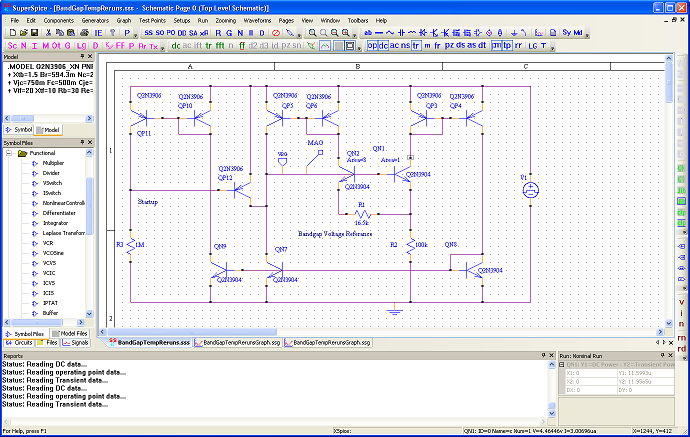690x437 pixels.
Task: Toggle the waveform curve display button
Action: click(325, 46)
